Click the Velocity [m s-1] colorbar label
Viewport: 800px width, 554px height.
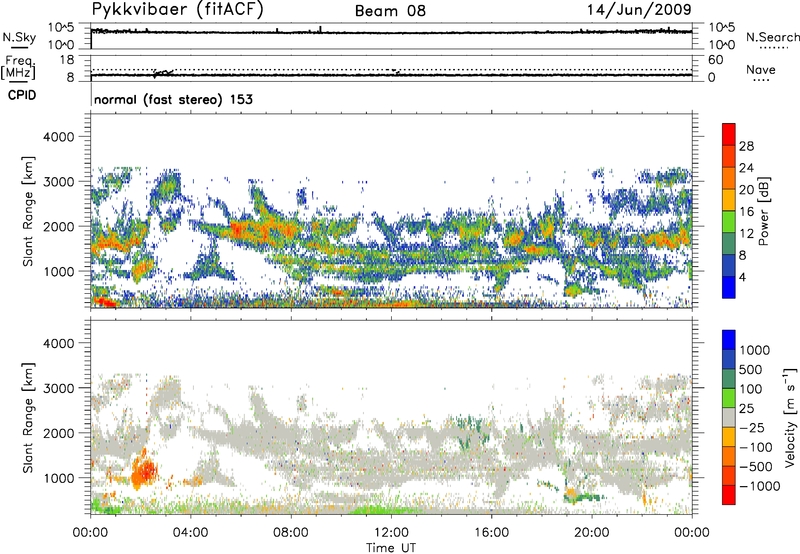[x=790, y=417]
